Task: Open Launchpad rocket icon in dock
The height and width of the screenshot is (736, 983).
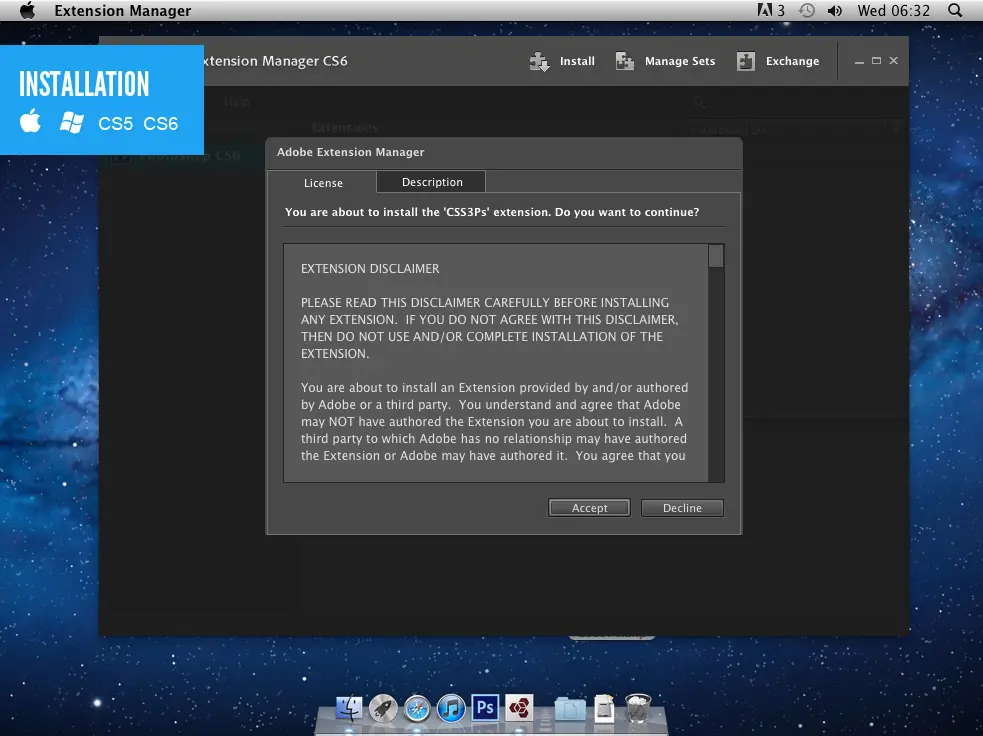Action: coord(383,708)
